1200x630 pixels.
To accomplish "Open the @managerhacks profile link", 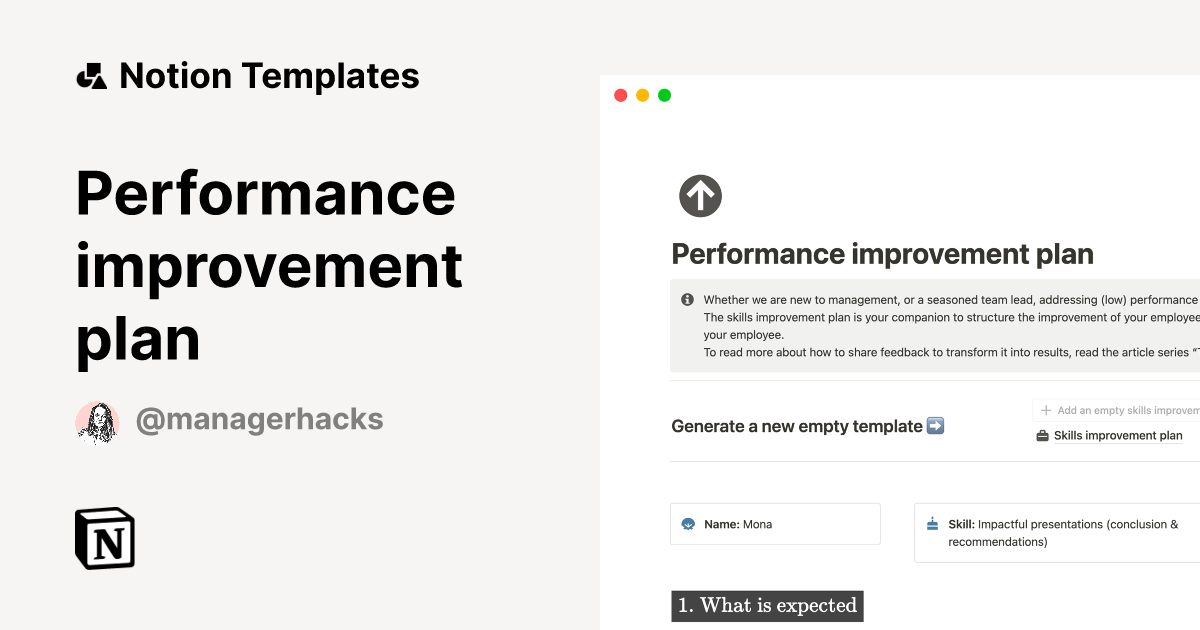I will (259, 419).
